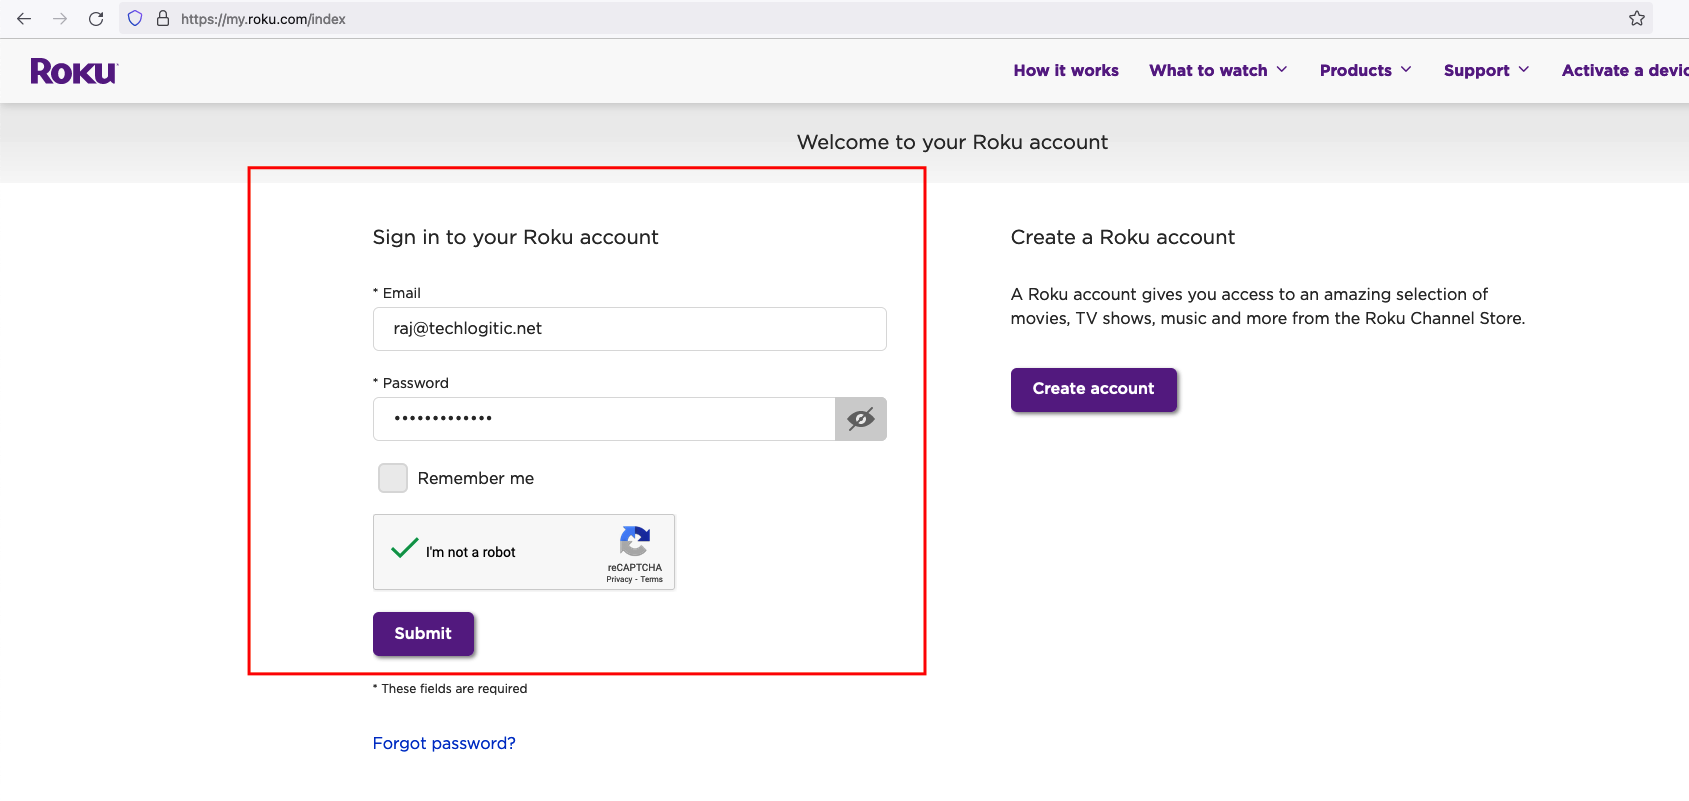Expand the Support dropdown menu
This screenshot has width=1689, height=801.
click(1486, 70)
